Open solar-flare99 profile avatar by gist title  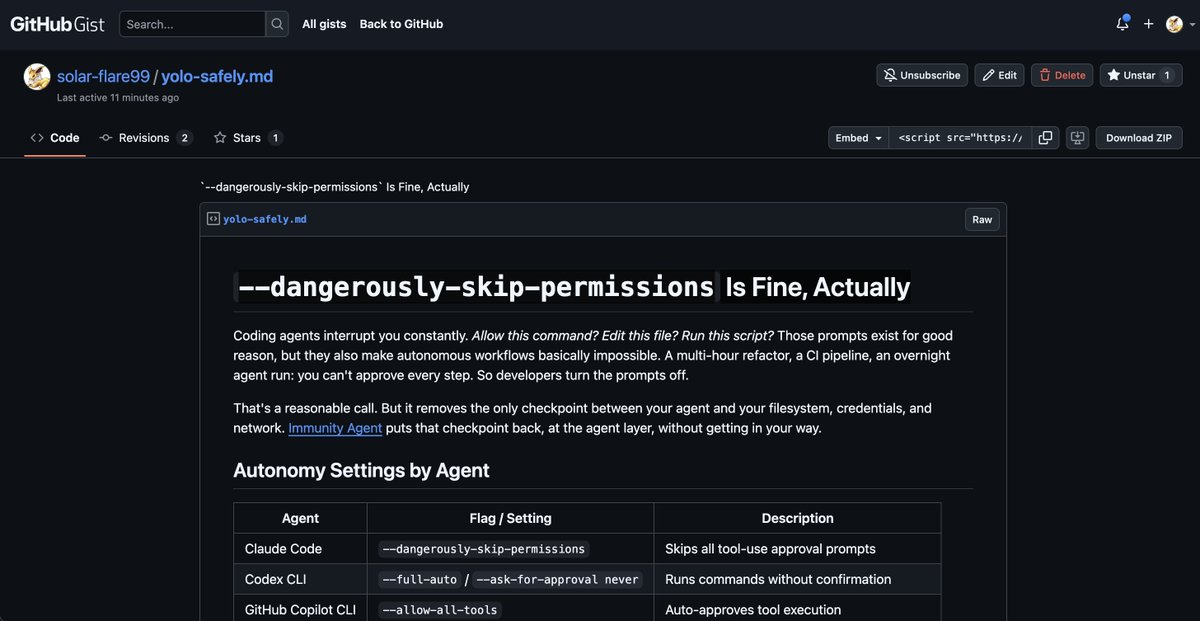(37, 77)
